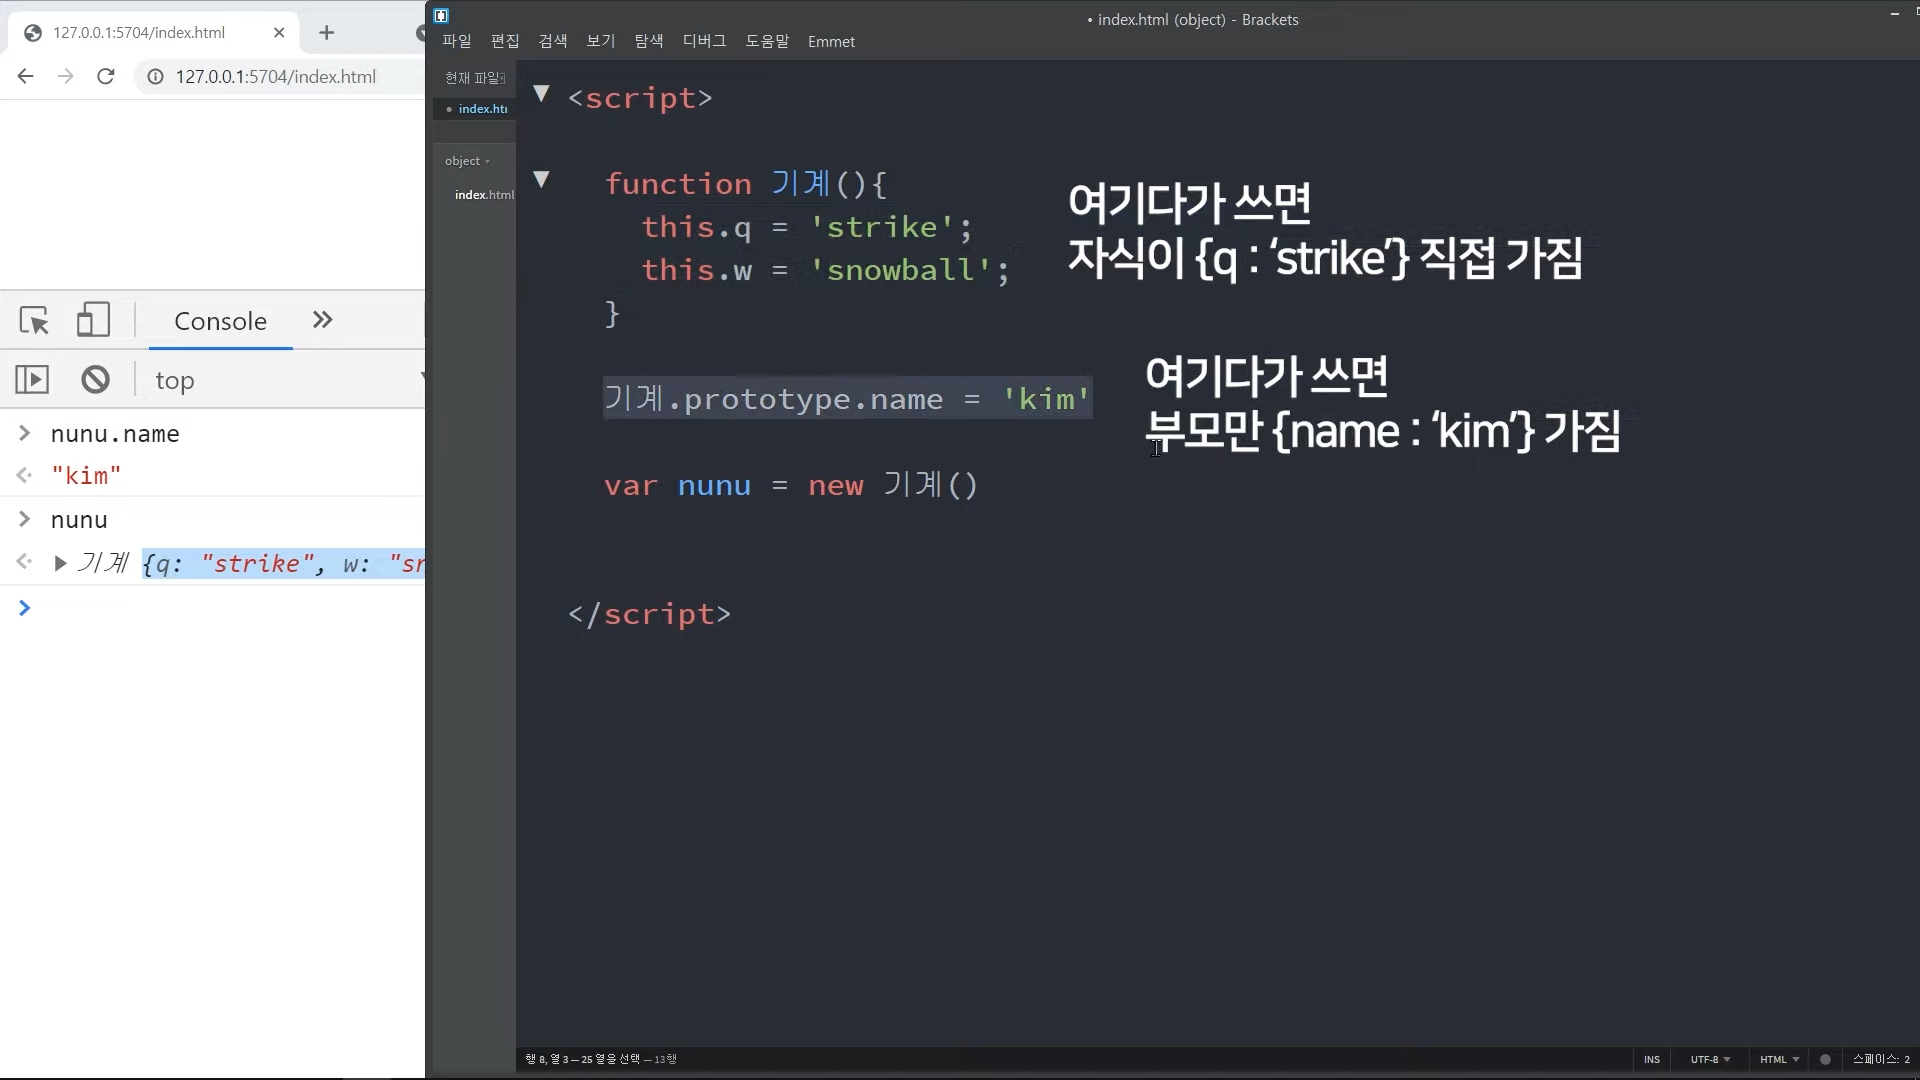Collapse the script tag fold triangle
This screenshot has width=1920, height=1080.
point(541,94)
